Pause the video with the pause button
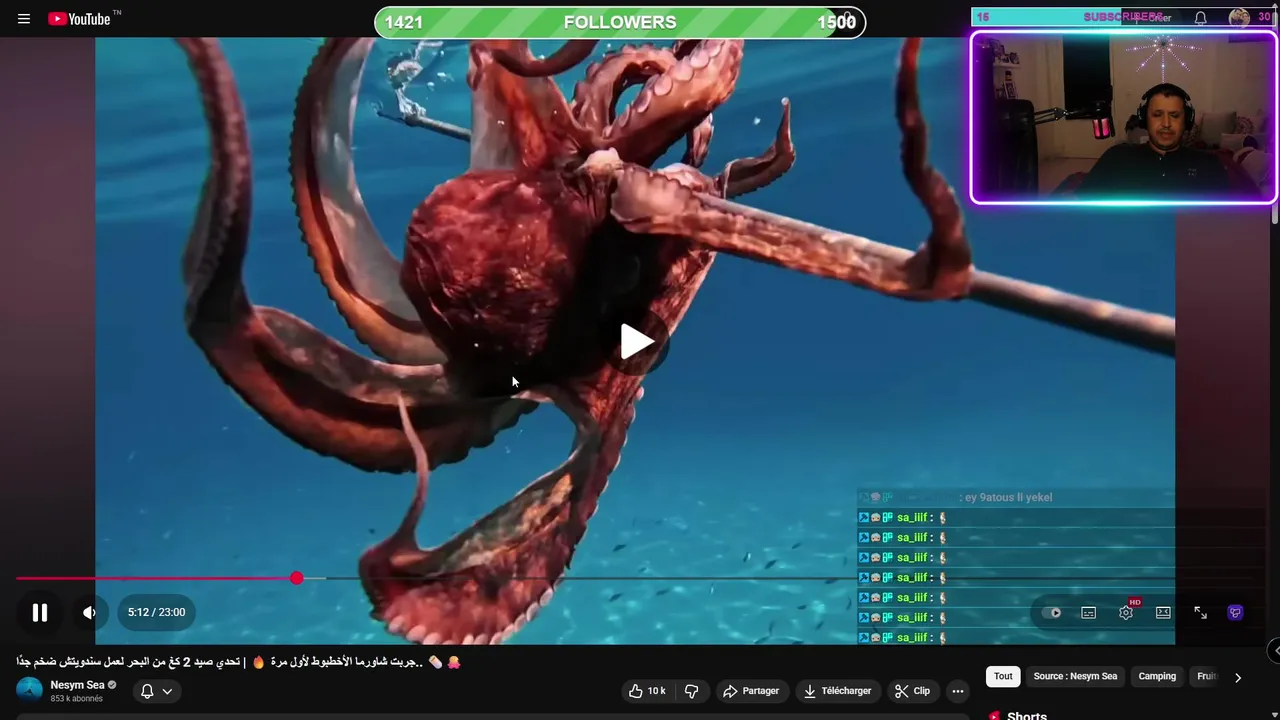Image resolution: width=1280 pixels, height=720 pixels. click(40, 613)
